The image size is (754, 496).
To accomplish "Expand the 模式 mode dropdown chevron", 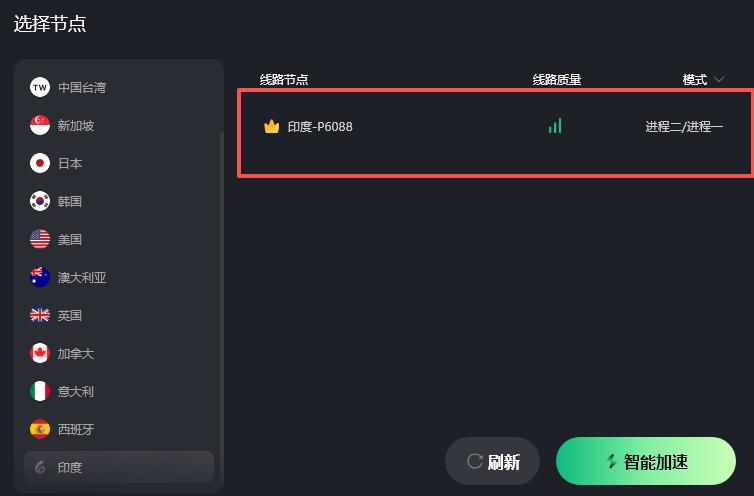I will pos(719,79).
